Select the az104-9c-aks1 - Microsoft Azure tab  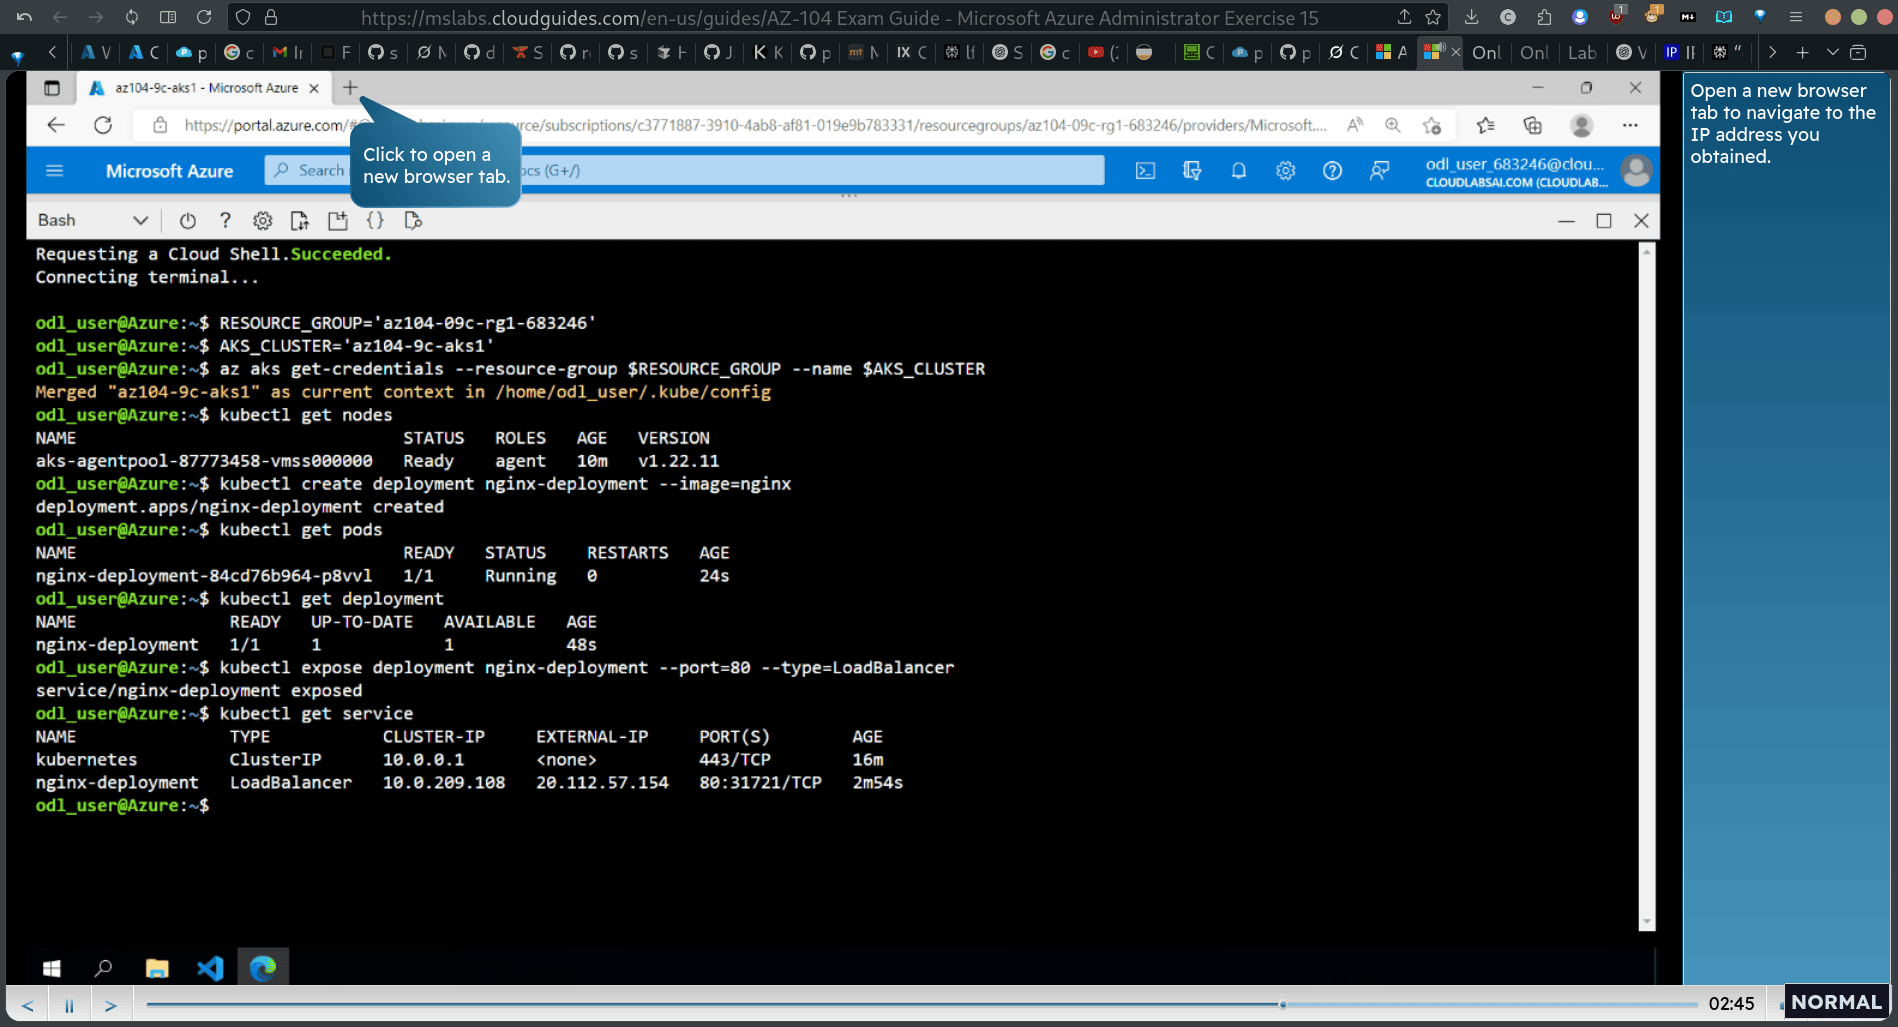pos(205,88)
